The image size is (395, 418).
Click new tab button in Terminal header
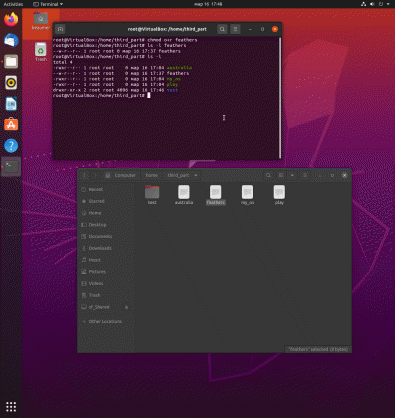click(x=60, y=29)
